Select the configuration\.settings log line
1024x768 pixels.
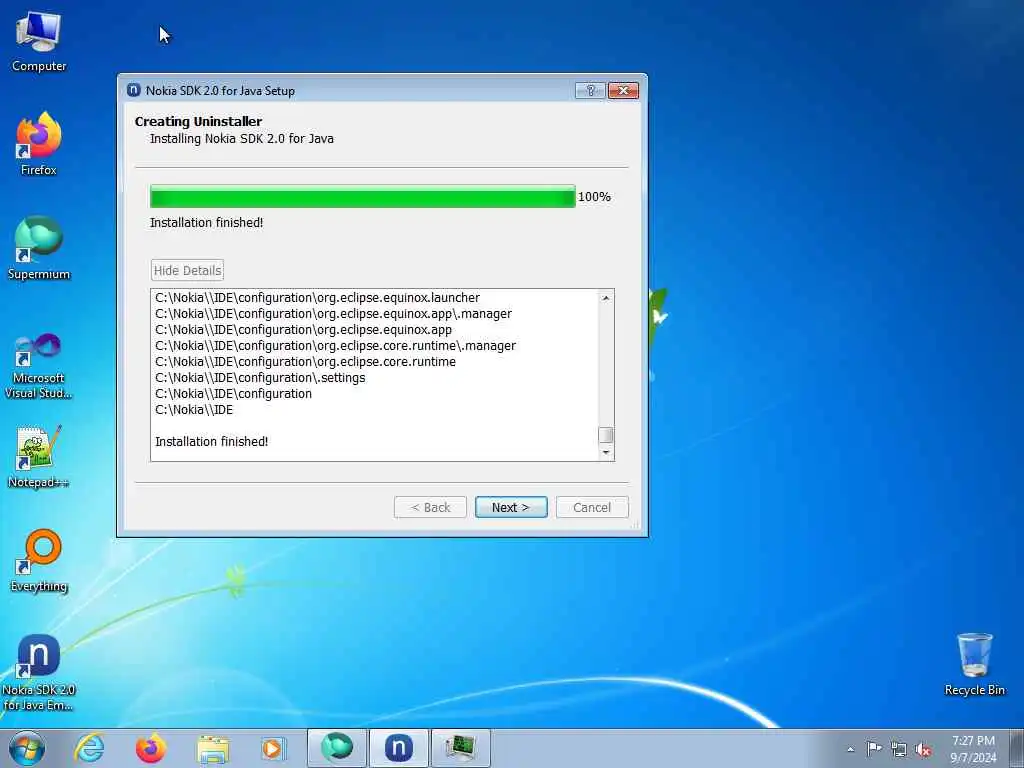click(x=260, y=377)
